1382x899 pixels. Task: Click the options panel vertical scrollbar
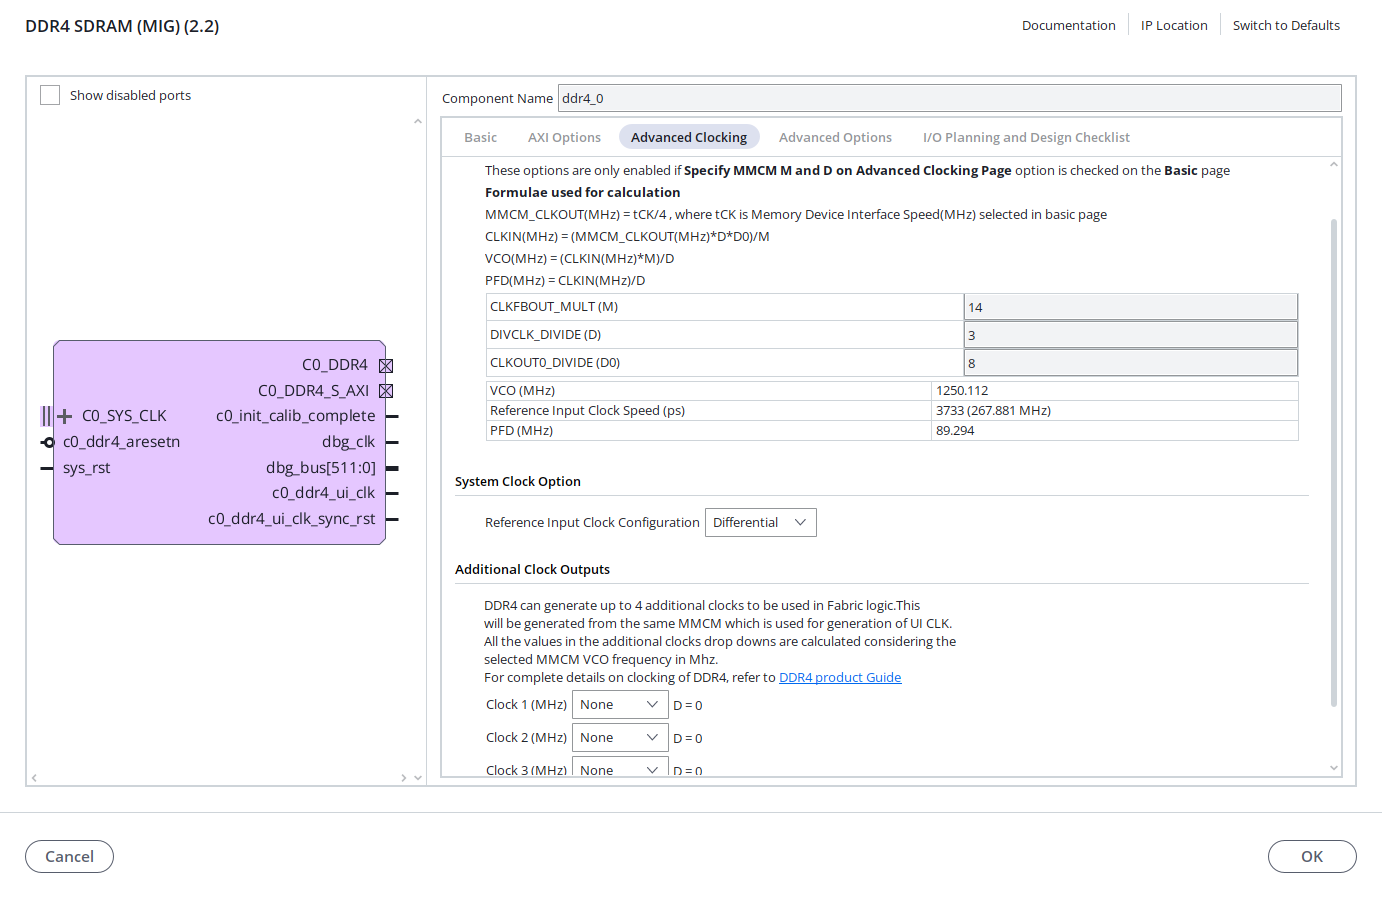1334,462
